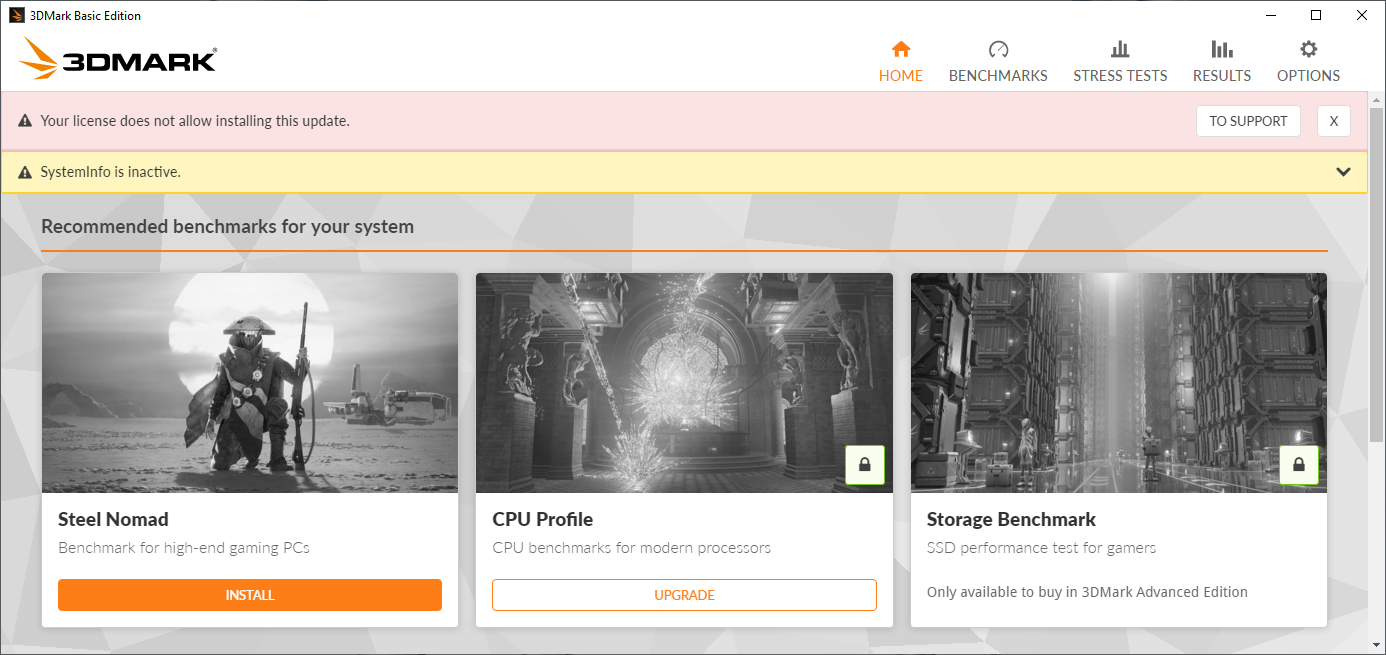
Task: Click the Home house icon
Action: coord(901,49)
